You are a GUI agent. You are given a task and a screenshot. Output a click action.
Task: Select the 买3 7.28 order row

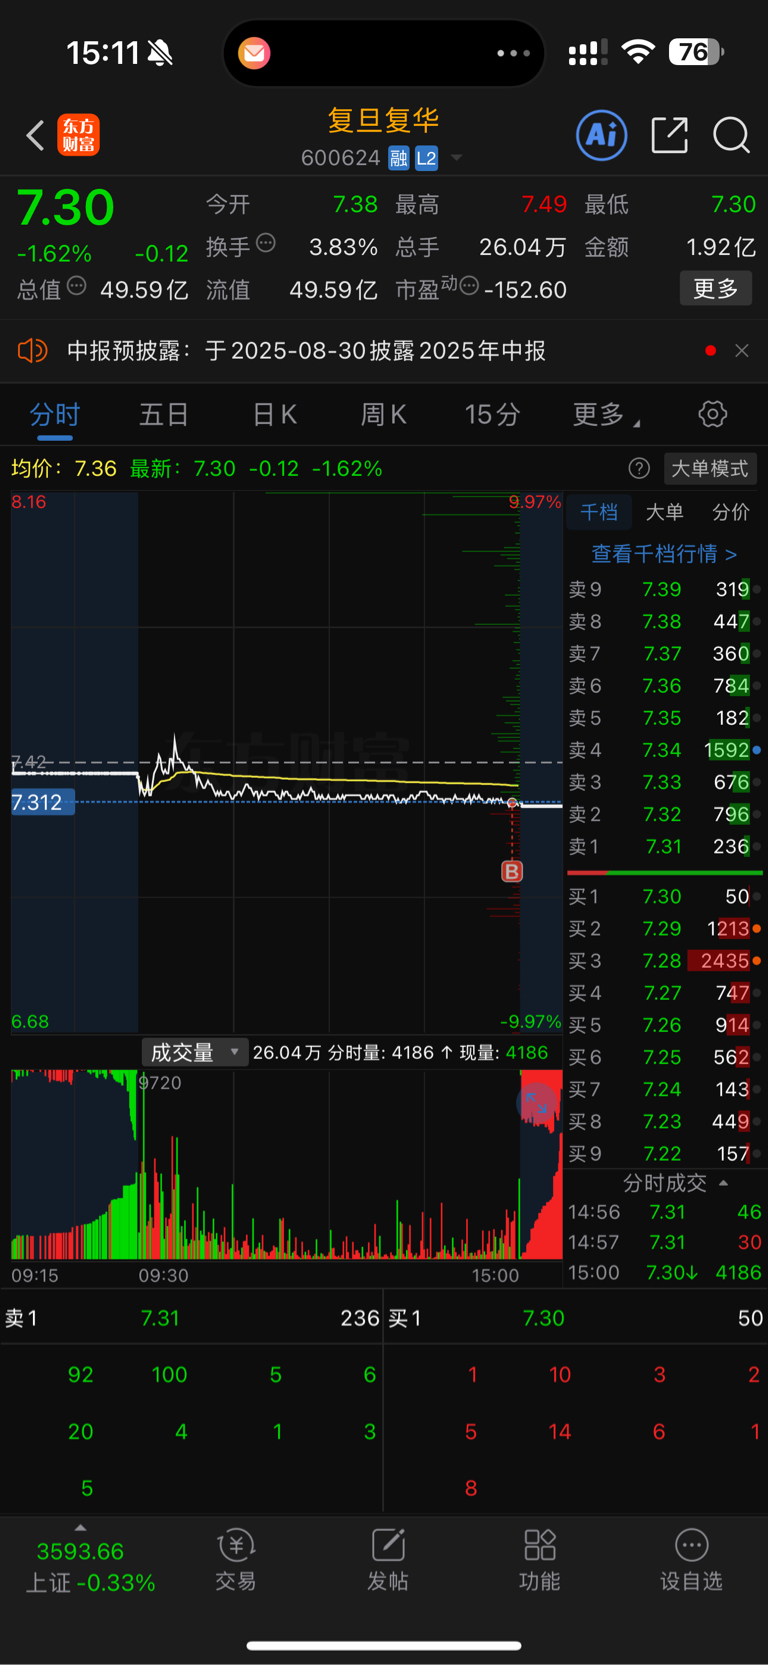pyautogui.click(x=665, y=961)
